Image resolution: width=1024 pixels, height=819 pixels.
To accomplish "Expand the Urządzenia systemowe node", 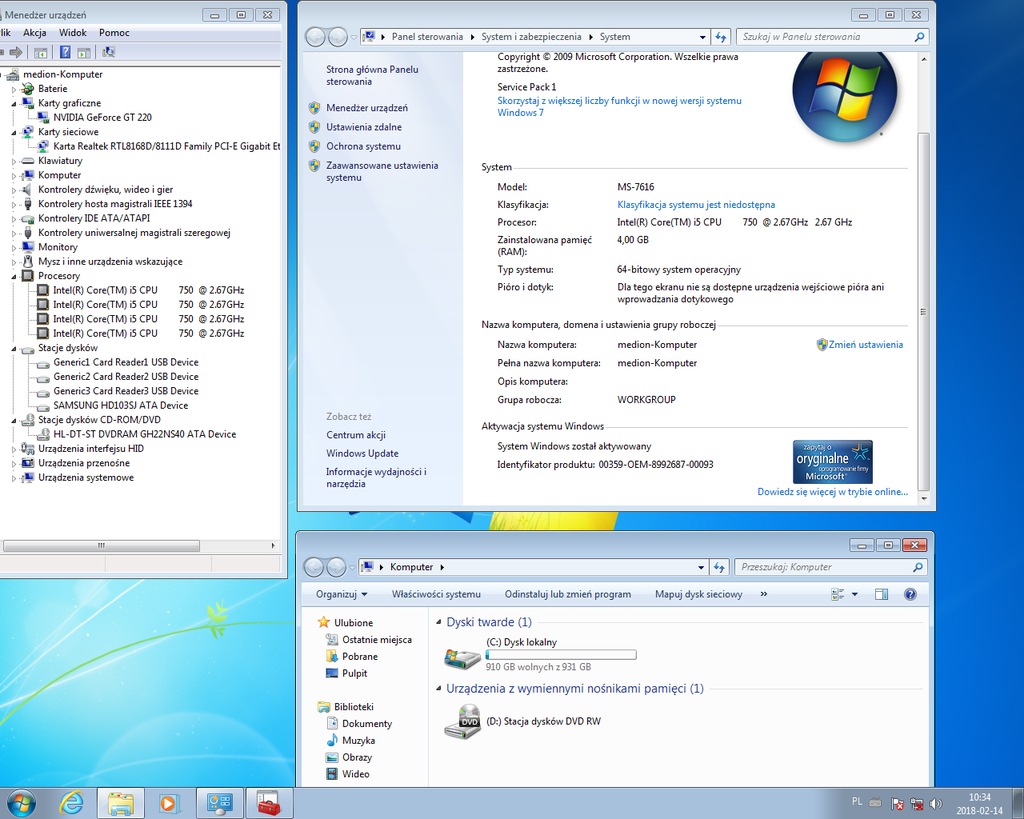I will pyautogui.click(x=14, y=478).
